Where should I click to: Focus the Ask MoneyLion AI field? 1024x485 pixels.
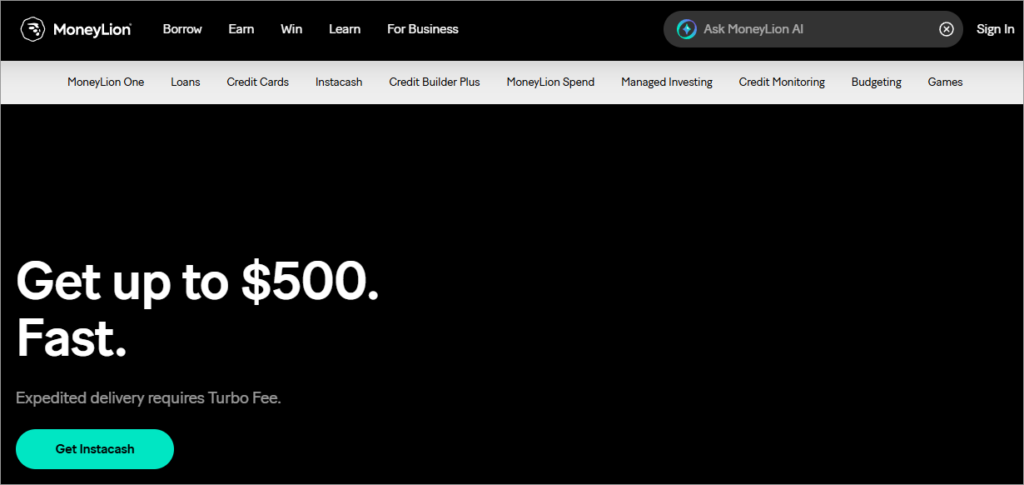click(x=813, y=29)
